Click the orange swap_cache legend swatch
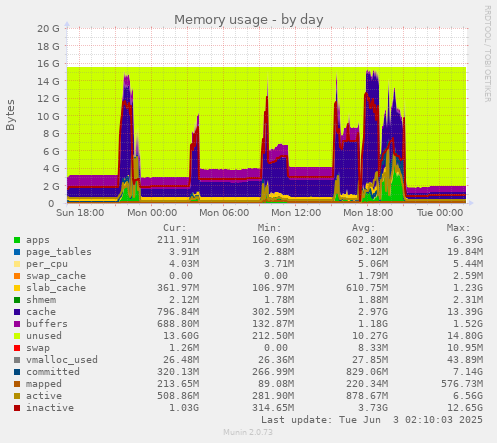Image resolution: width=497 pixels, height=443 pixels. coord(17,276)
